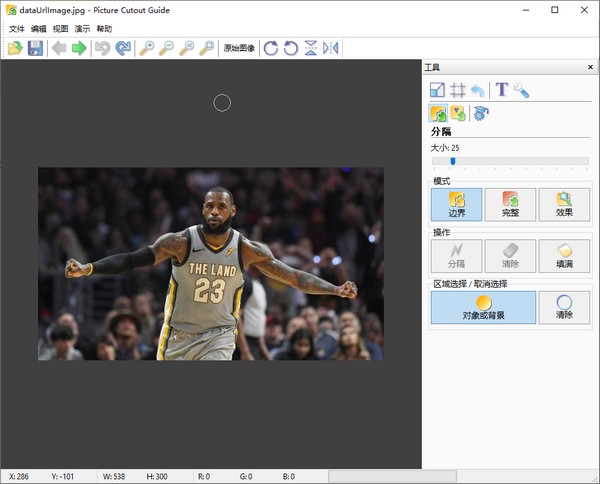The height and width of the screenshot is (484, 600).
Task: Switch mode to 效果 (effects)
Action: (x=564, y=204)
